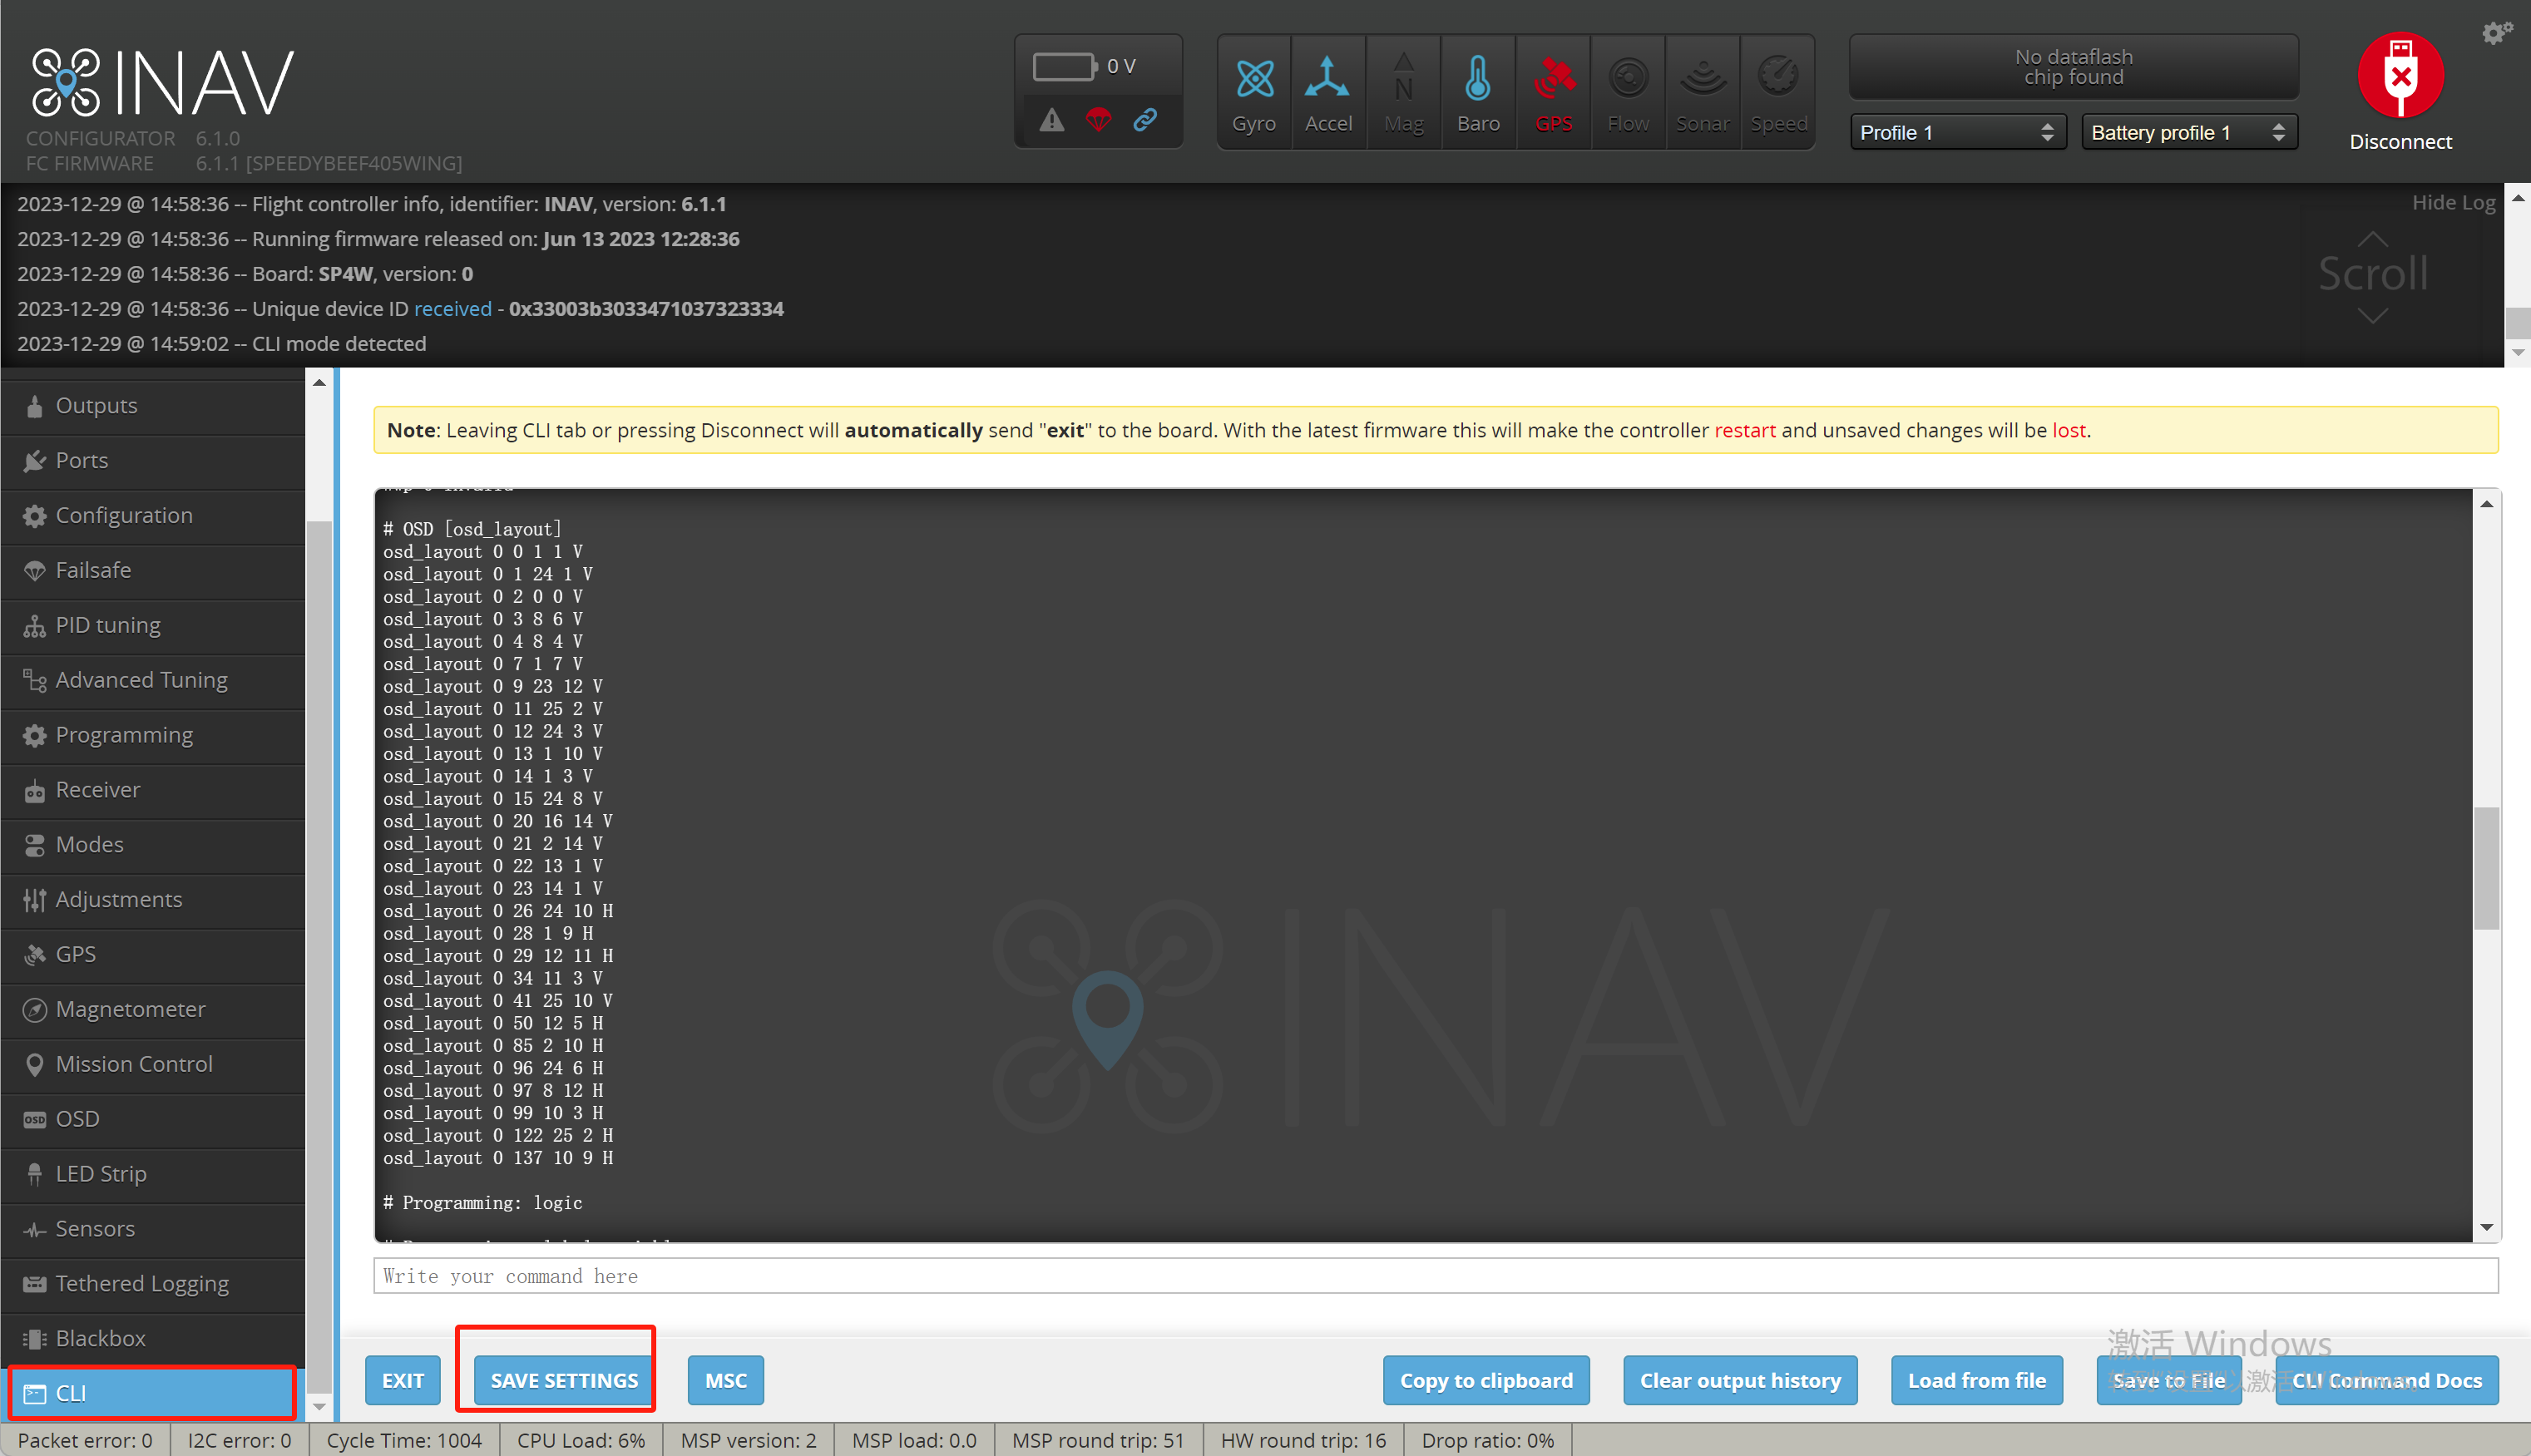Click the INAV logo
This screenshot has height=1456, width=2531.
[x=163, y=82]
